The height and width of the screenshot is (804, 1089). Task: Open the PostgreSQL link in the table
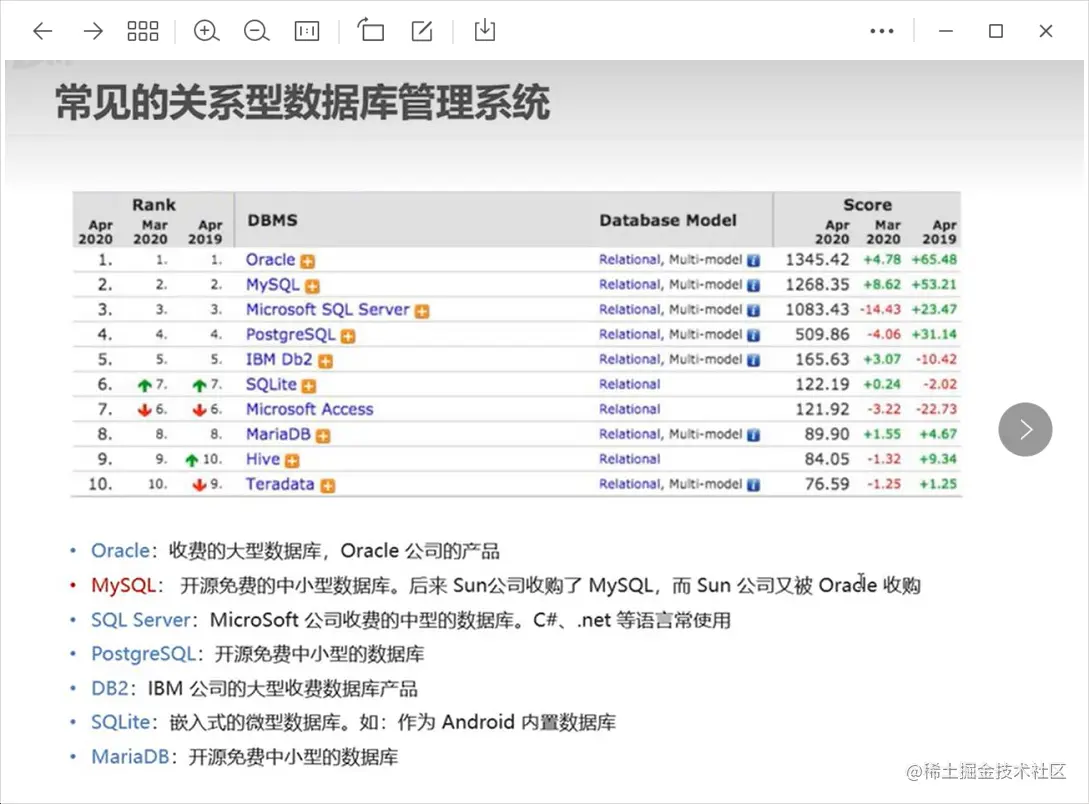[290, 335]
